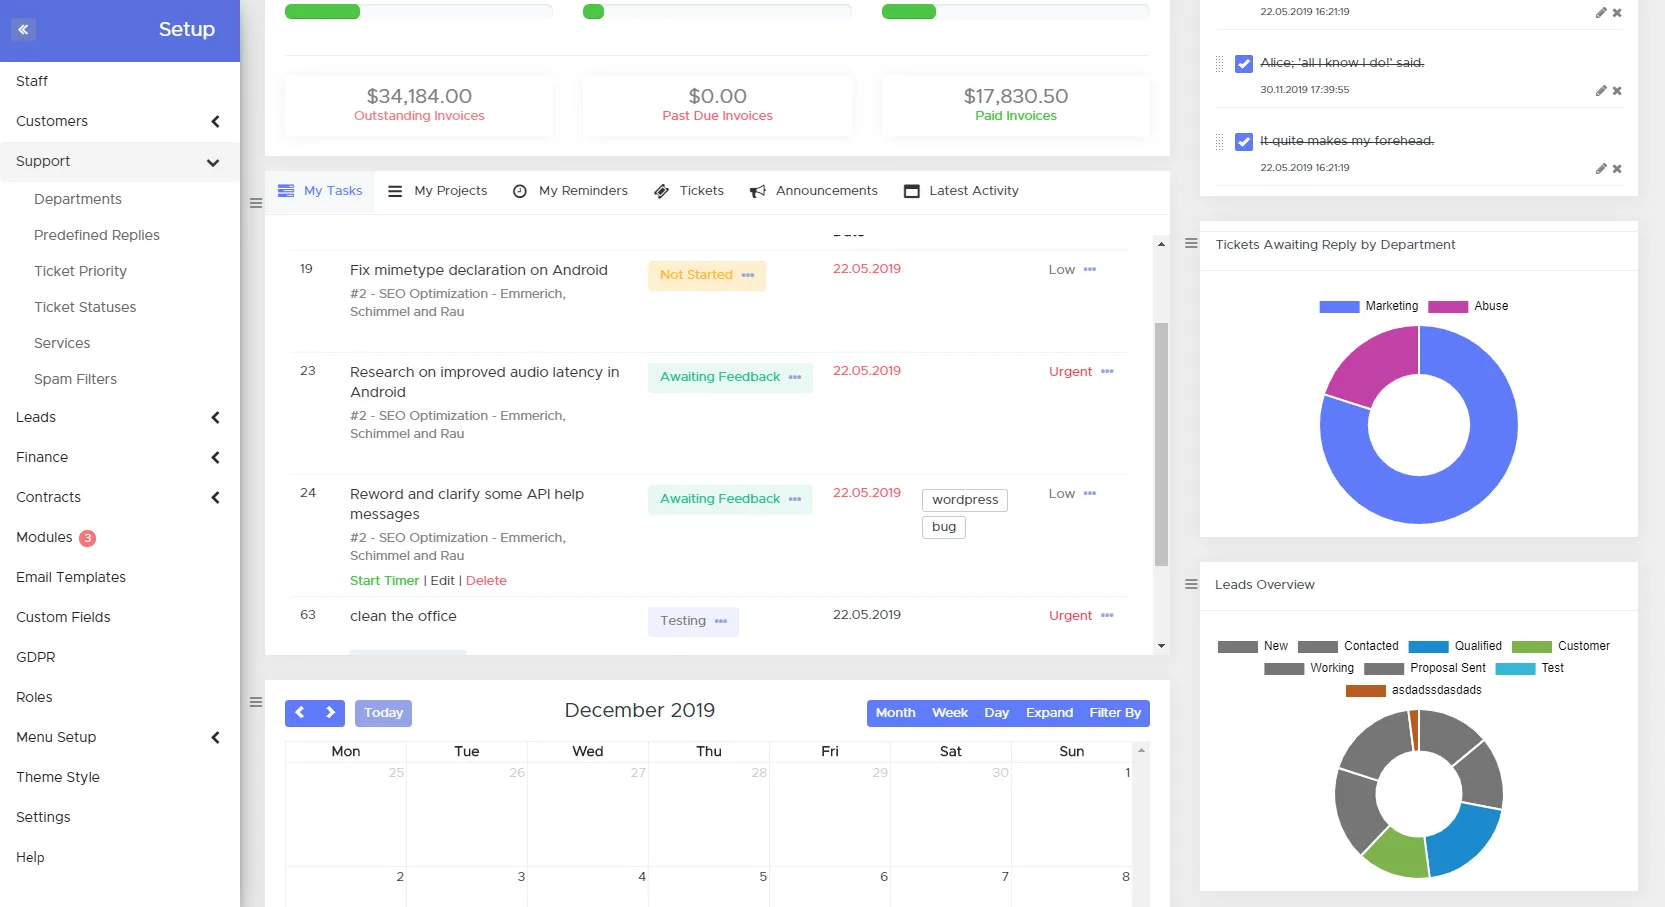Delete the 'It quite makes my forehead' todo

[1617, 169]
